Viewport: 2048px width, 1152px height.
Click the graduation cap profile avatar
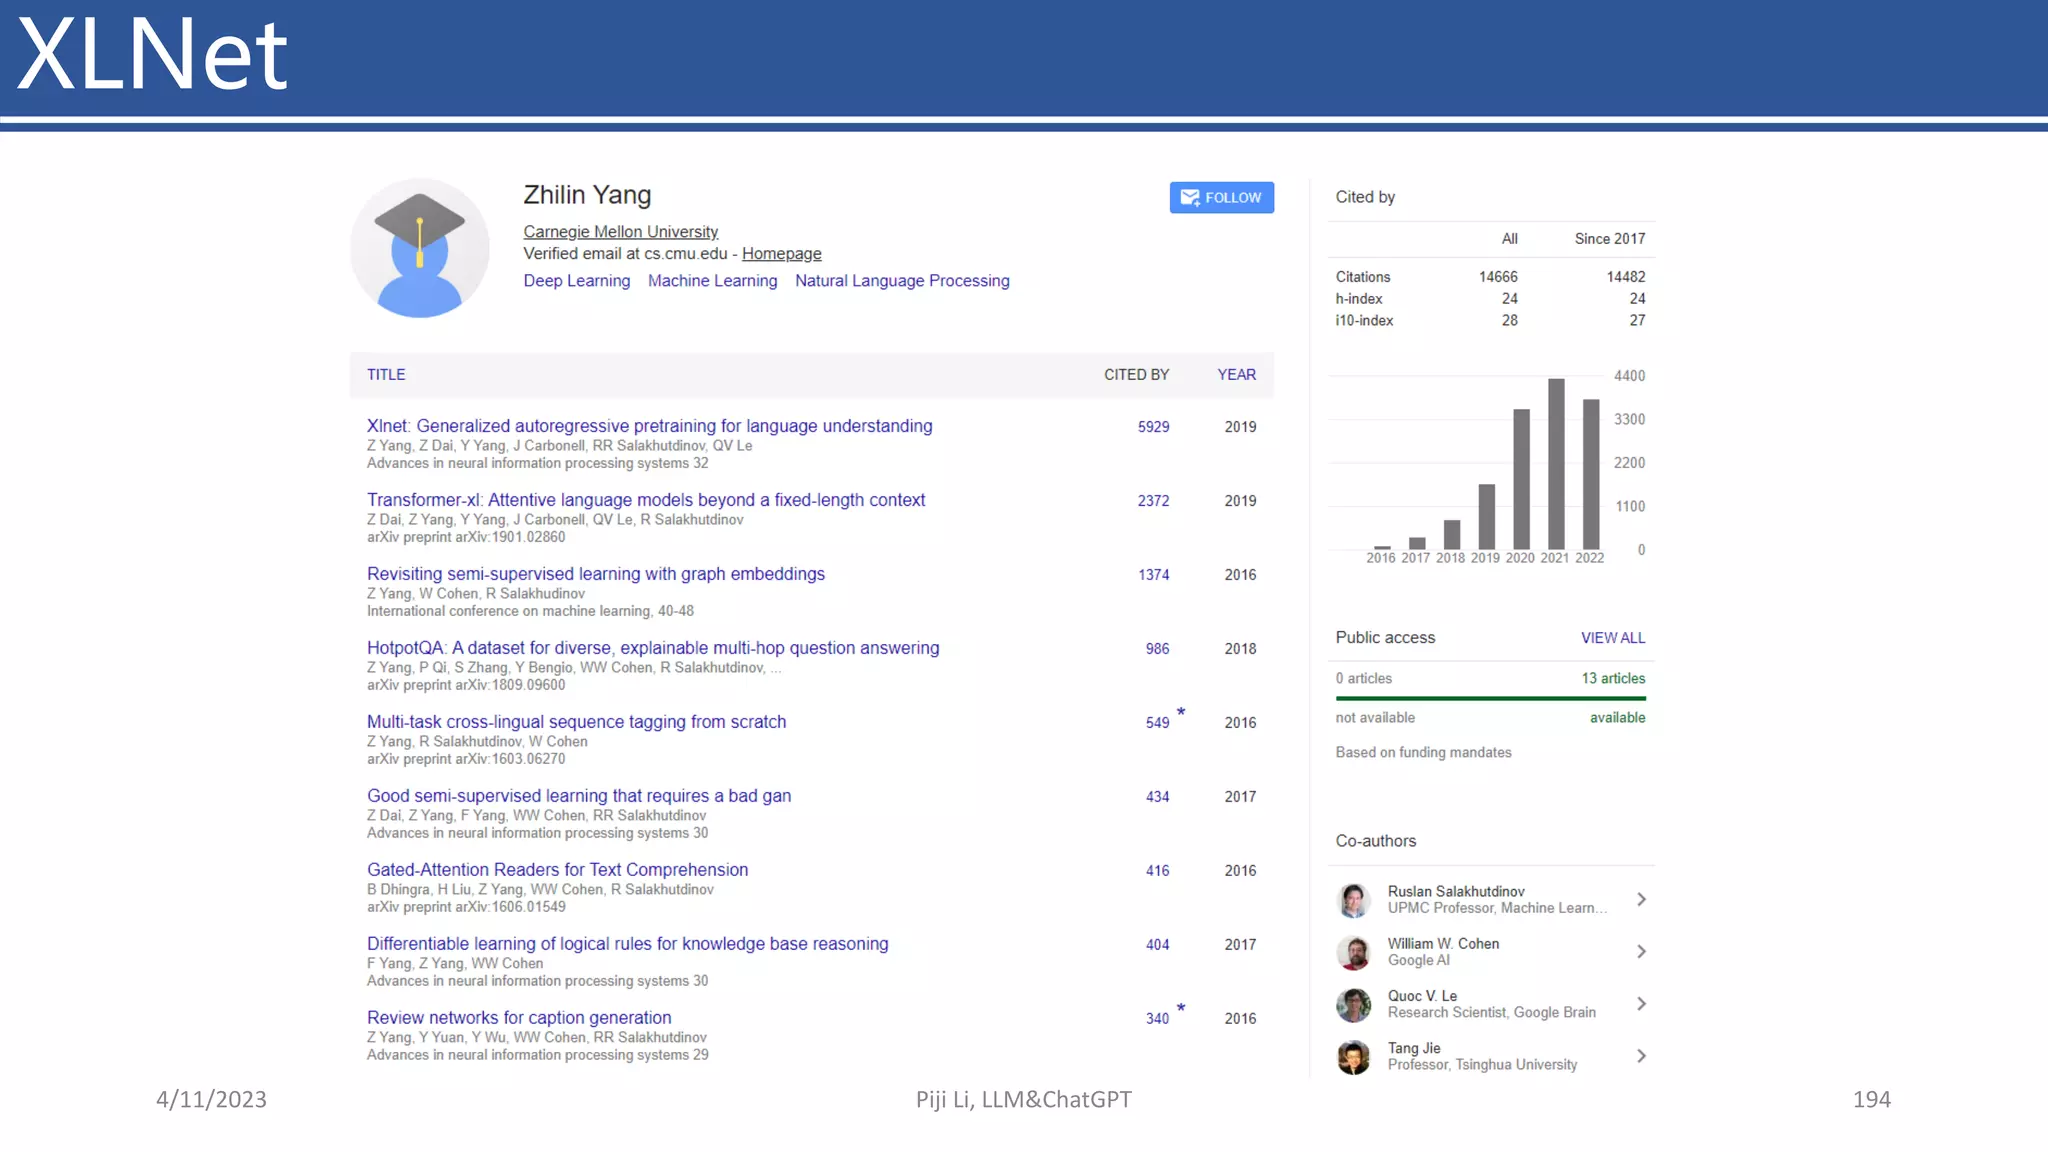pos(419,248)
